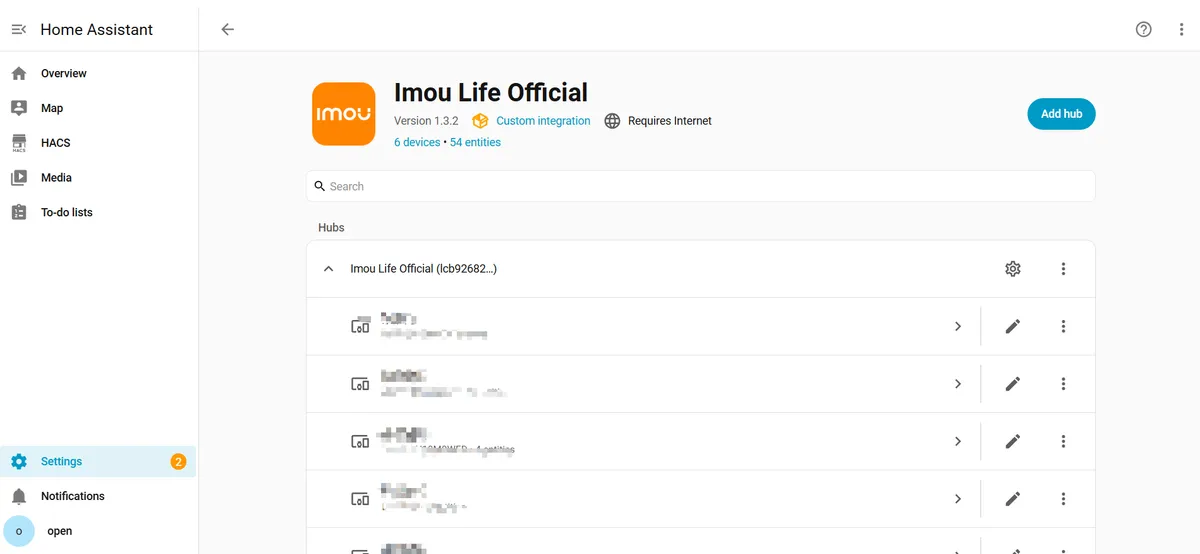Click the 'Version 1.3.2' text
The image size is (1200, 554).
426,121
